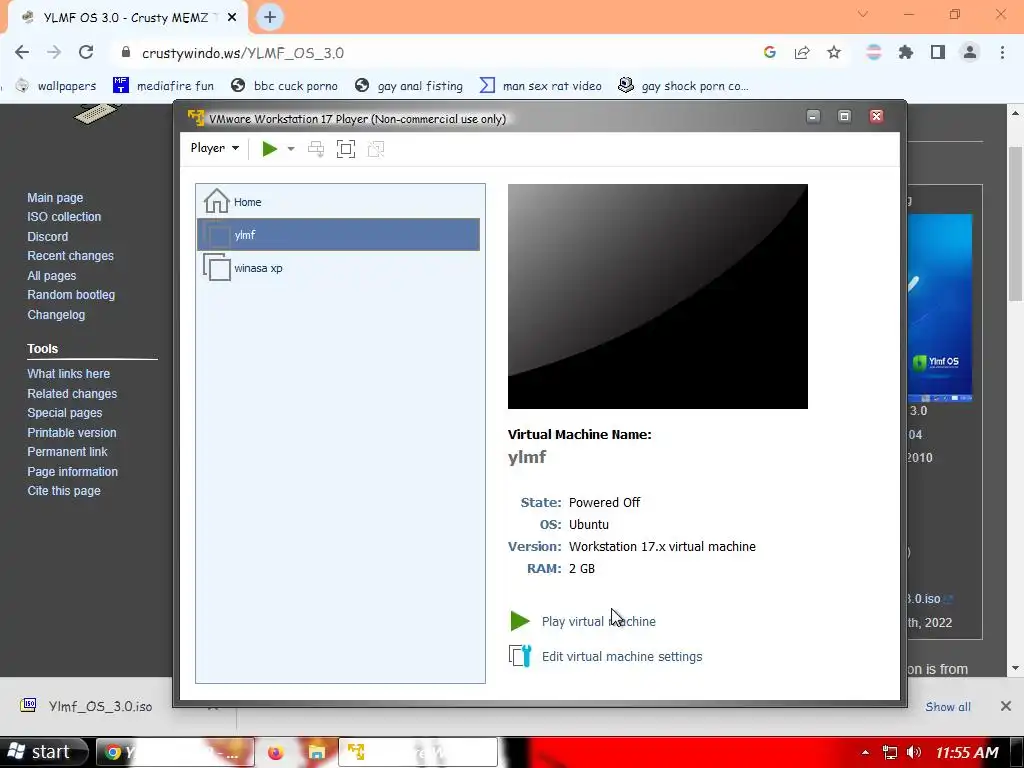
Task: Click Show all downloads
Action: click(948, 707)
